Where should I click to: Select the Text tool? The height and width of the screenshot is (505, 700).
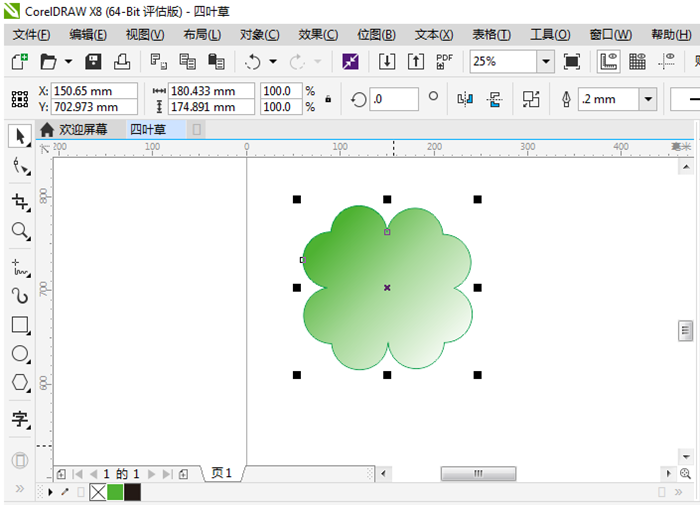coord(19,419)
